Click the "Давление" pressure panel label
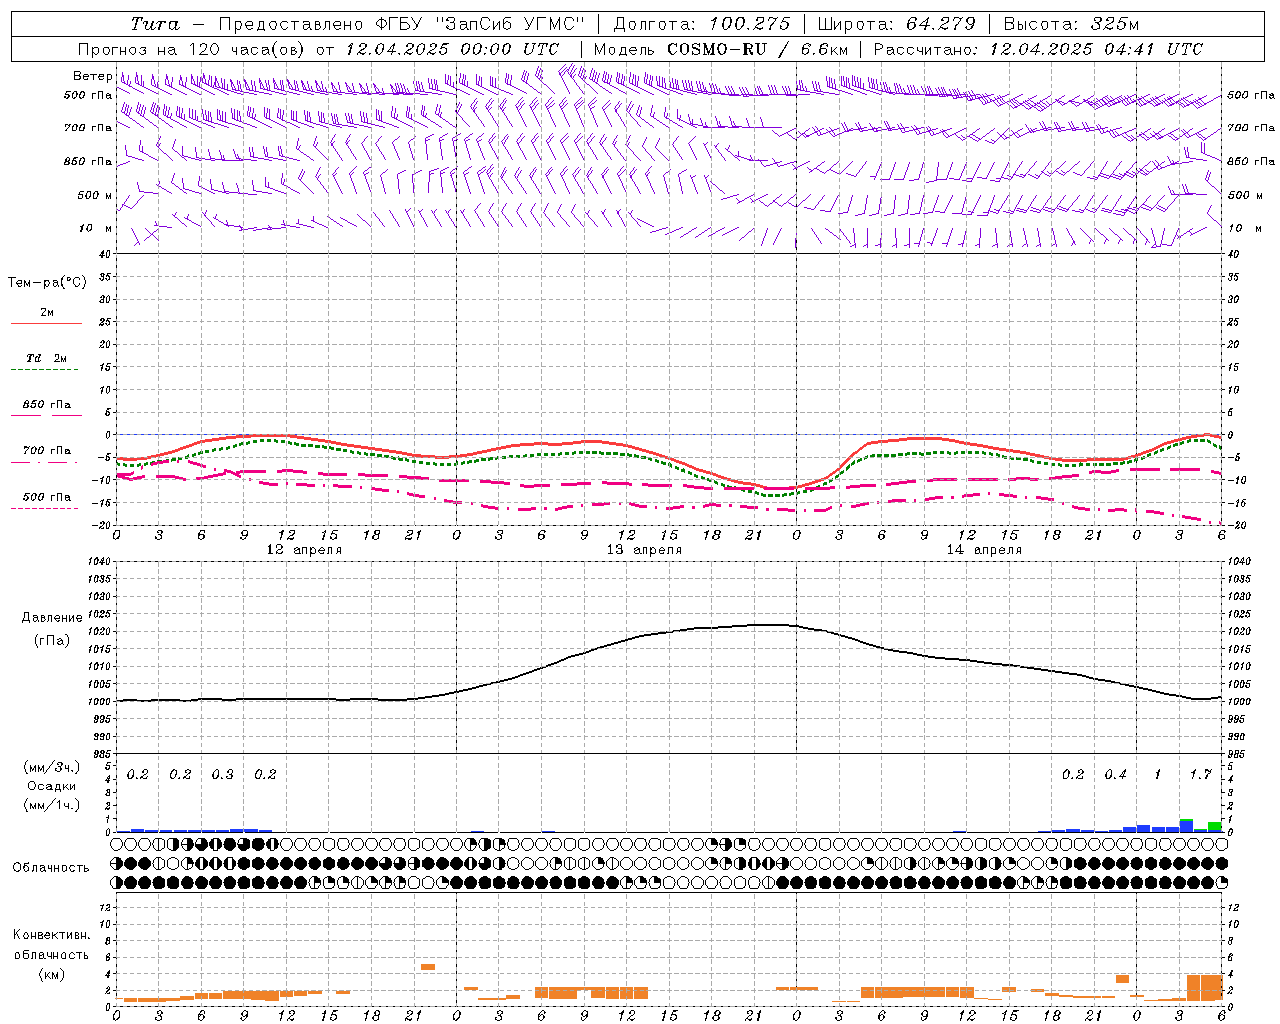This screenshot has height=1024, width=1280. pos(52,618)
